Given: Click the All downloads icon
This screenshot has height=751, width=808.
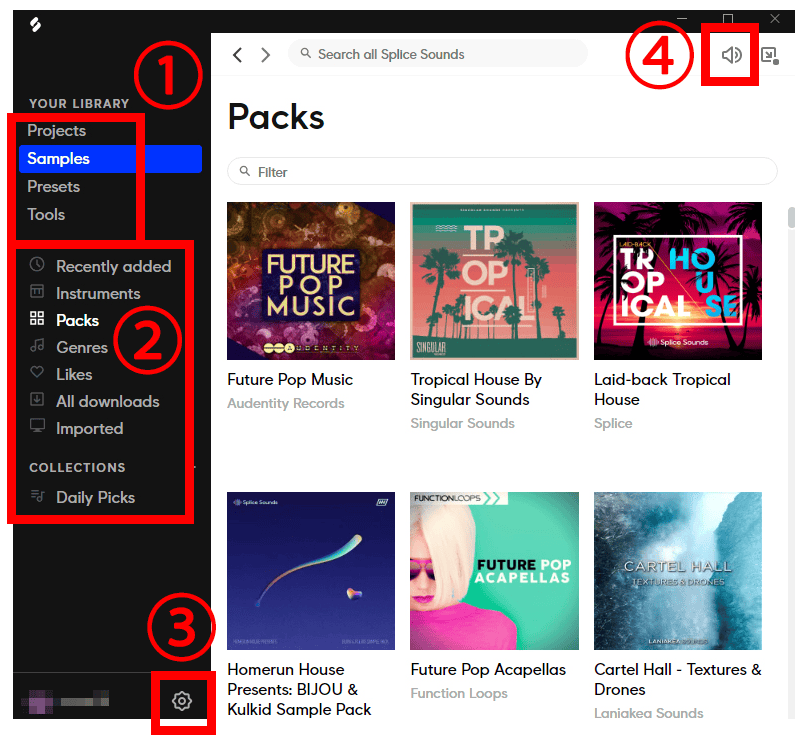Looking at the screenshot, I should coord(37,399).
